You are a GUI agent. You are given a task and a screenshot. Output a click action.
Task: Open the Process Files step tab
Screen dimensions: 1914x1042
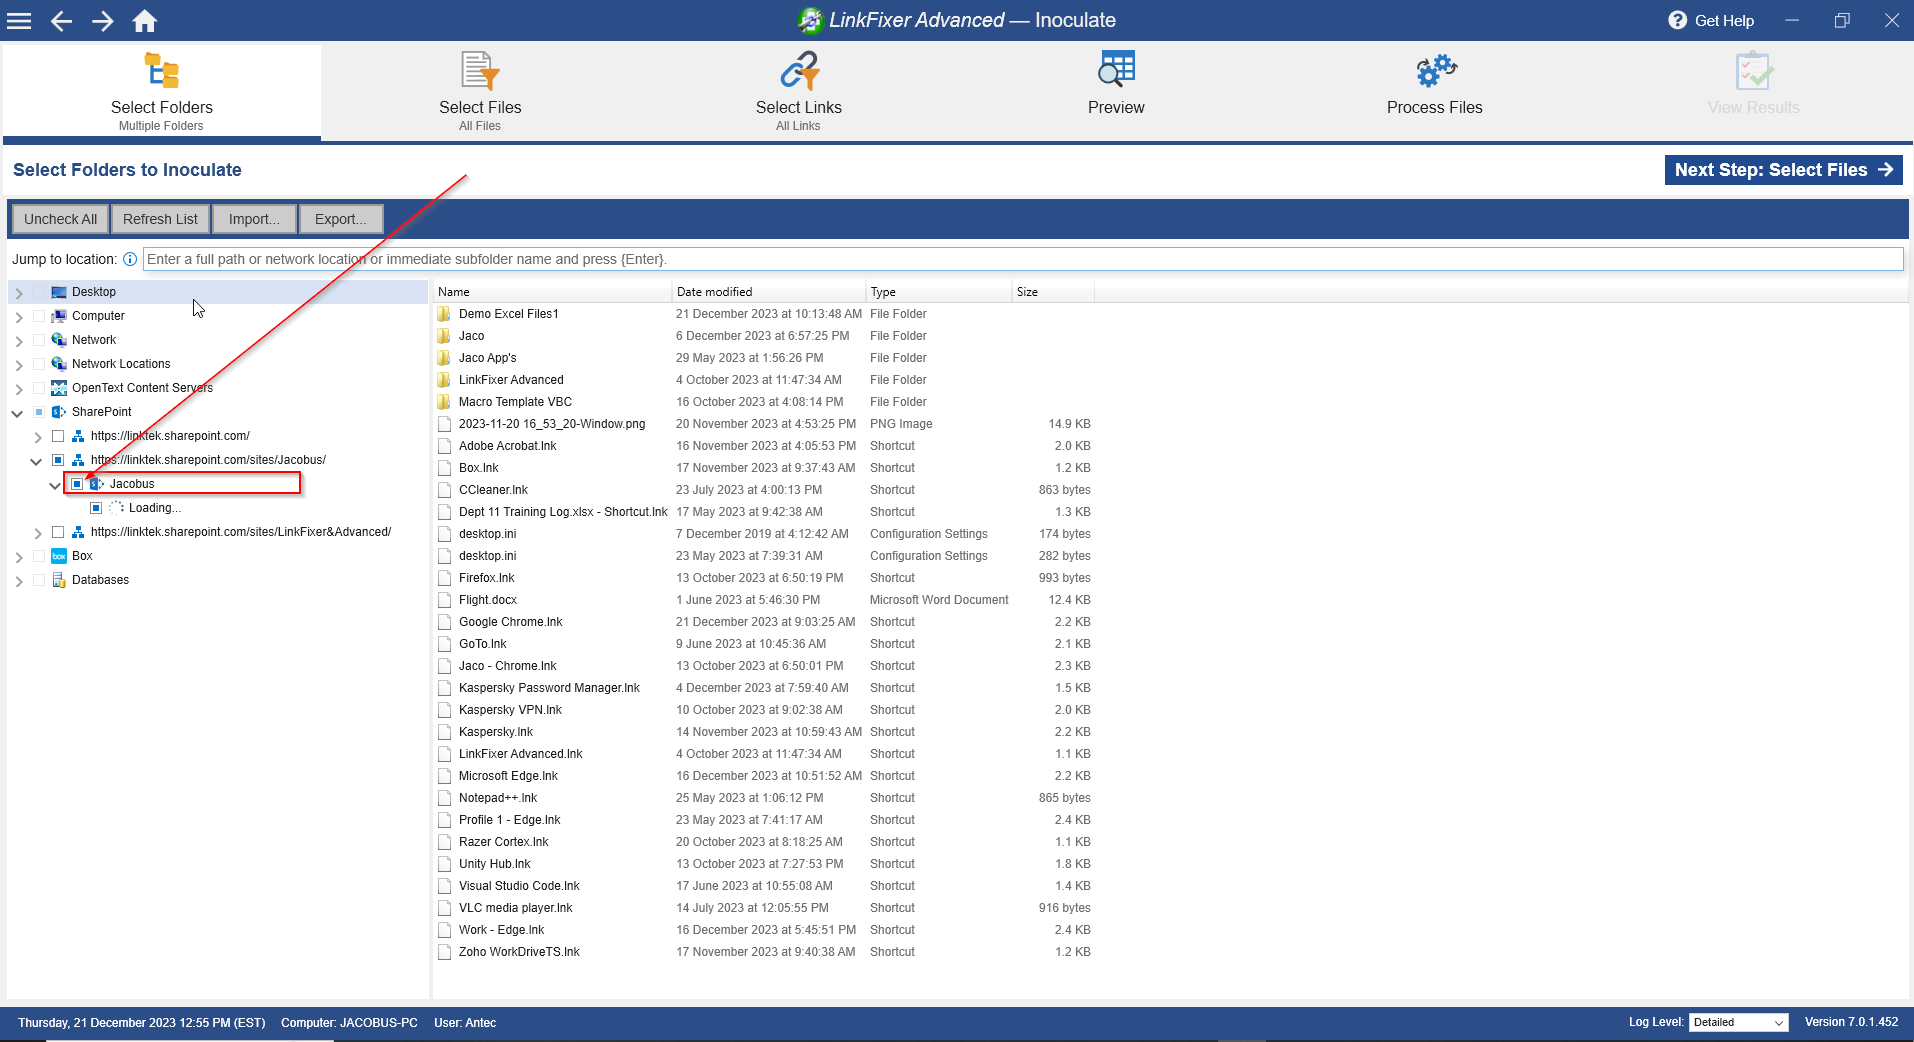coord(1434,91)
